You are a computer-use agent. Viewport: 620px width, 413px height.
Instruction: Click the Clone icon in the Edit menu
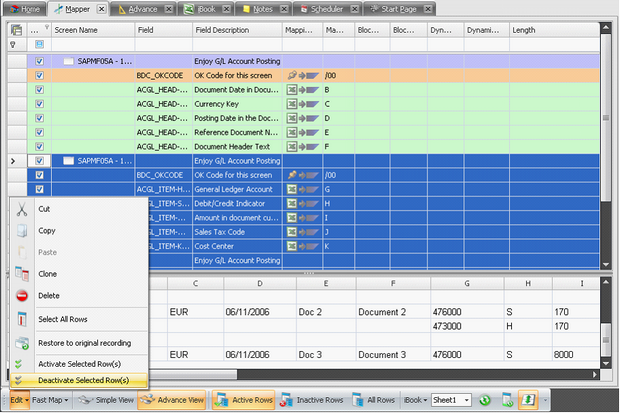[21, 273]
